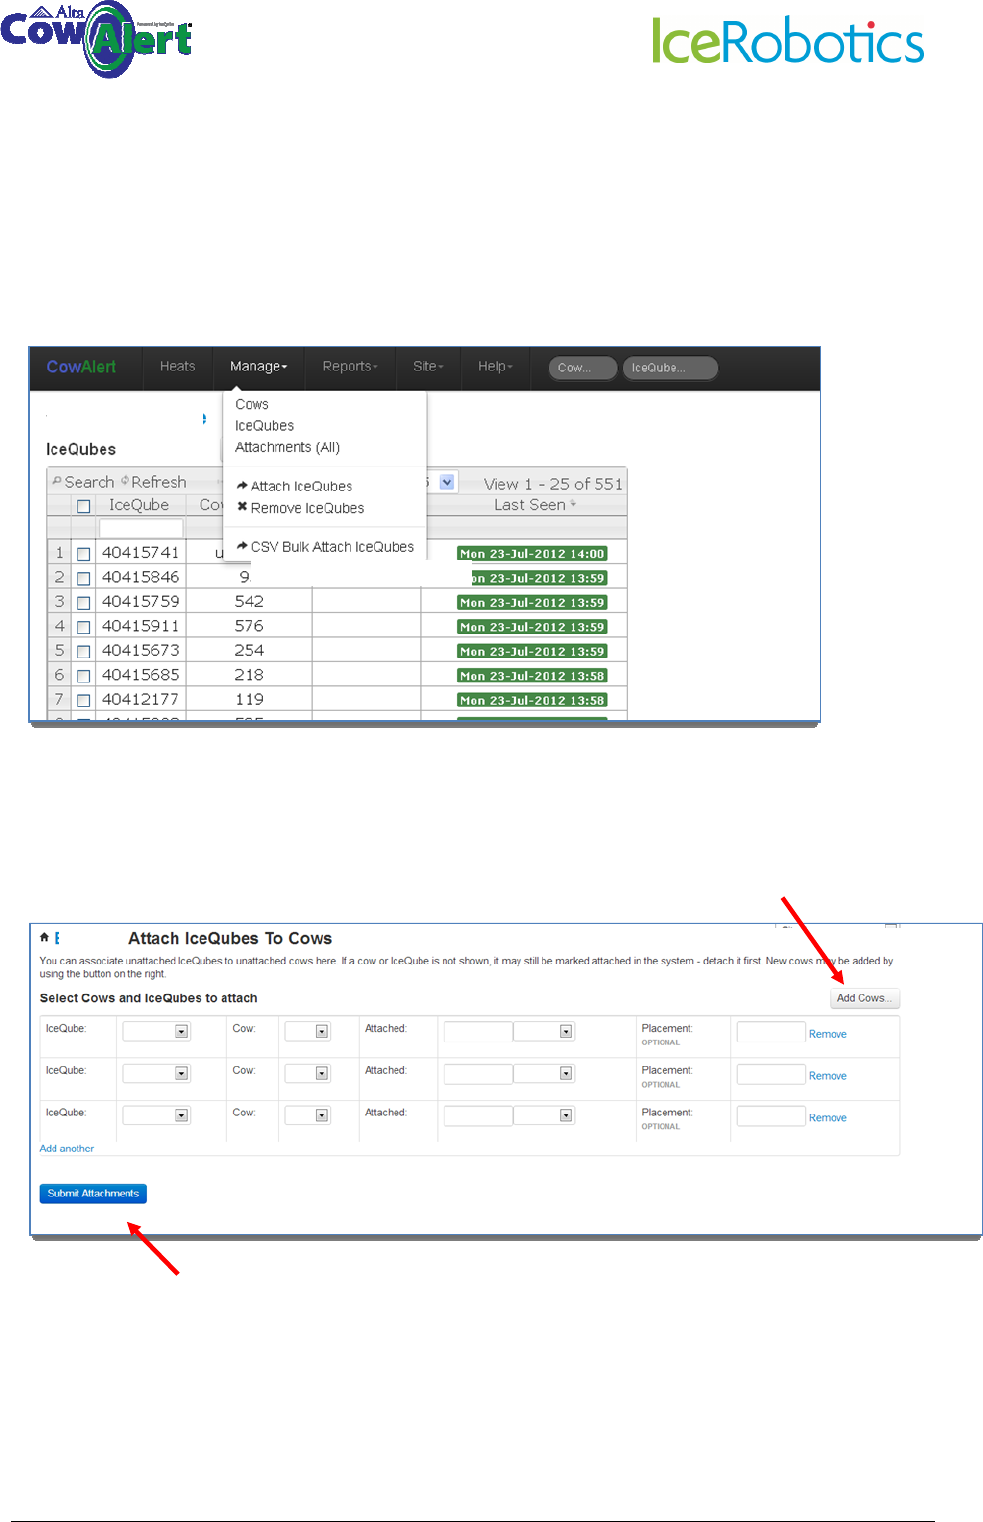Click the IceRobotics logo

pyautogui.click(x=788, y=41)
